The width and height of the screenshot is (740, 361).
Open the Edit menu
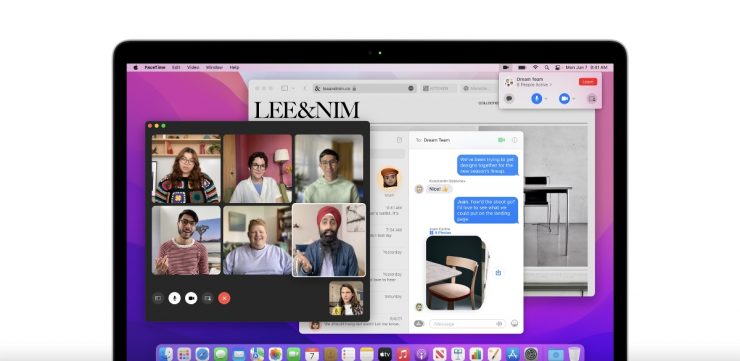click(x=176, y=67)
